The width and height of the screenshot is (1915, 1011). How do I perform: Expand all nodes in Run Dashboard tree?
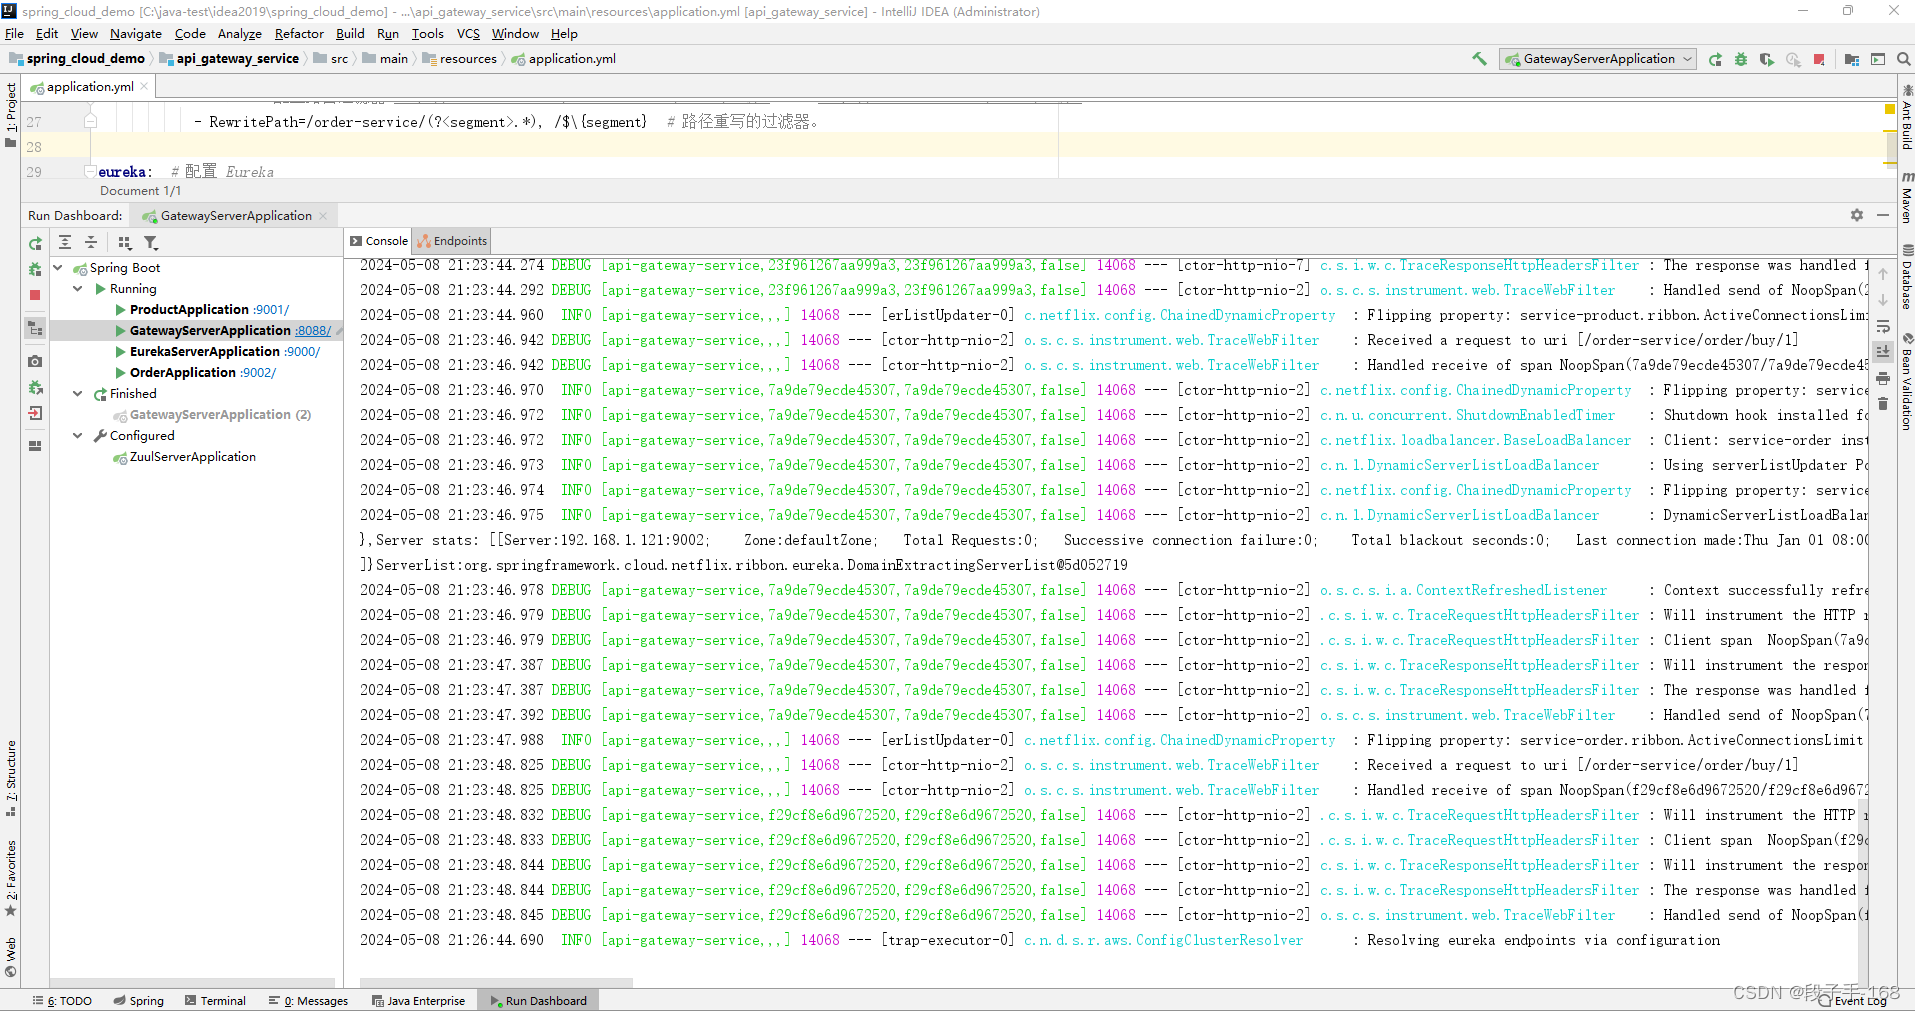[65, 242]
